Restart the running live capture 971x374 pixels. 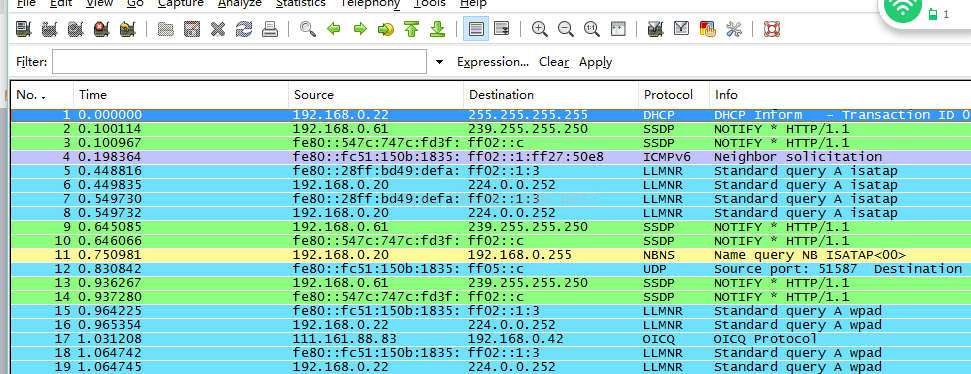[x=128, y=29]
